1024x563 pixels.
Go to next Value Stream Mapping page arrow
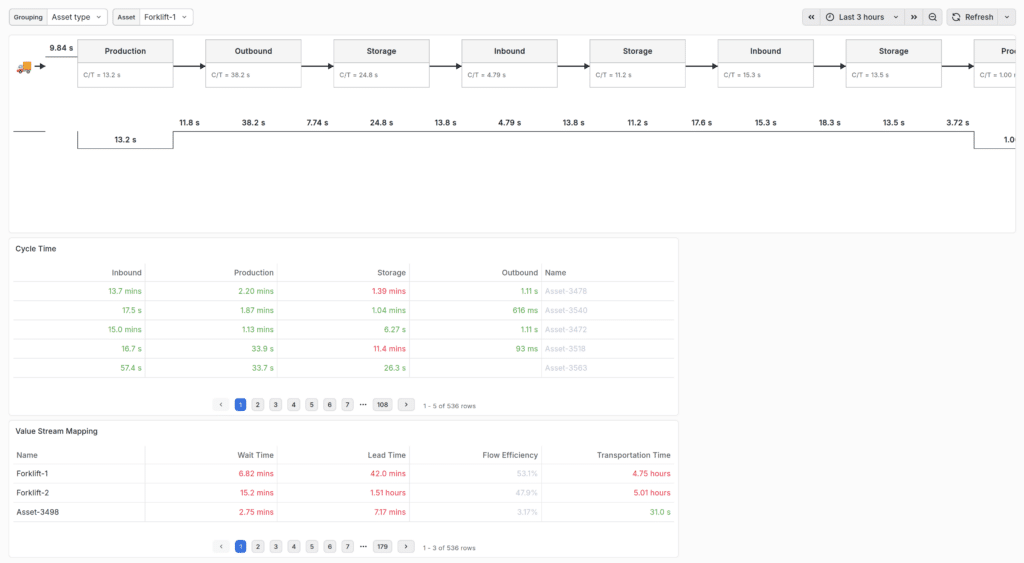click(x=406, y=547)
